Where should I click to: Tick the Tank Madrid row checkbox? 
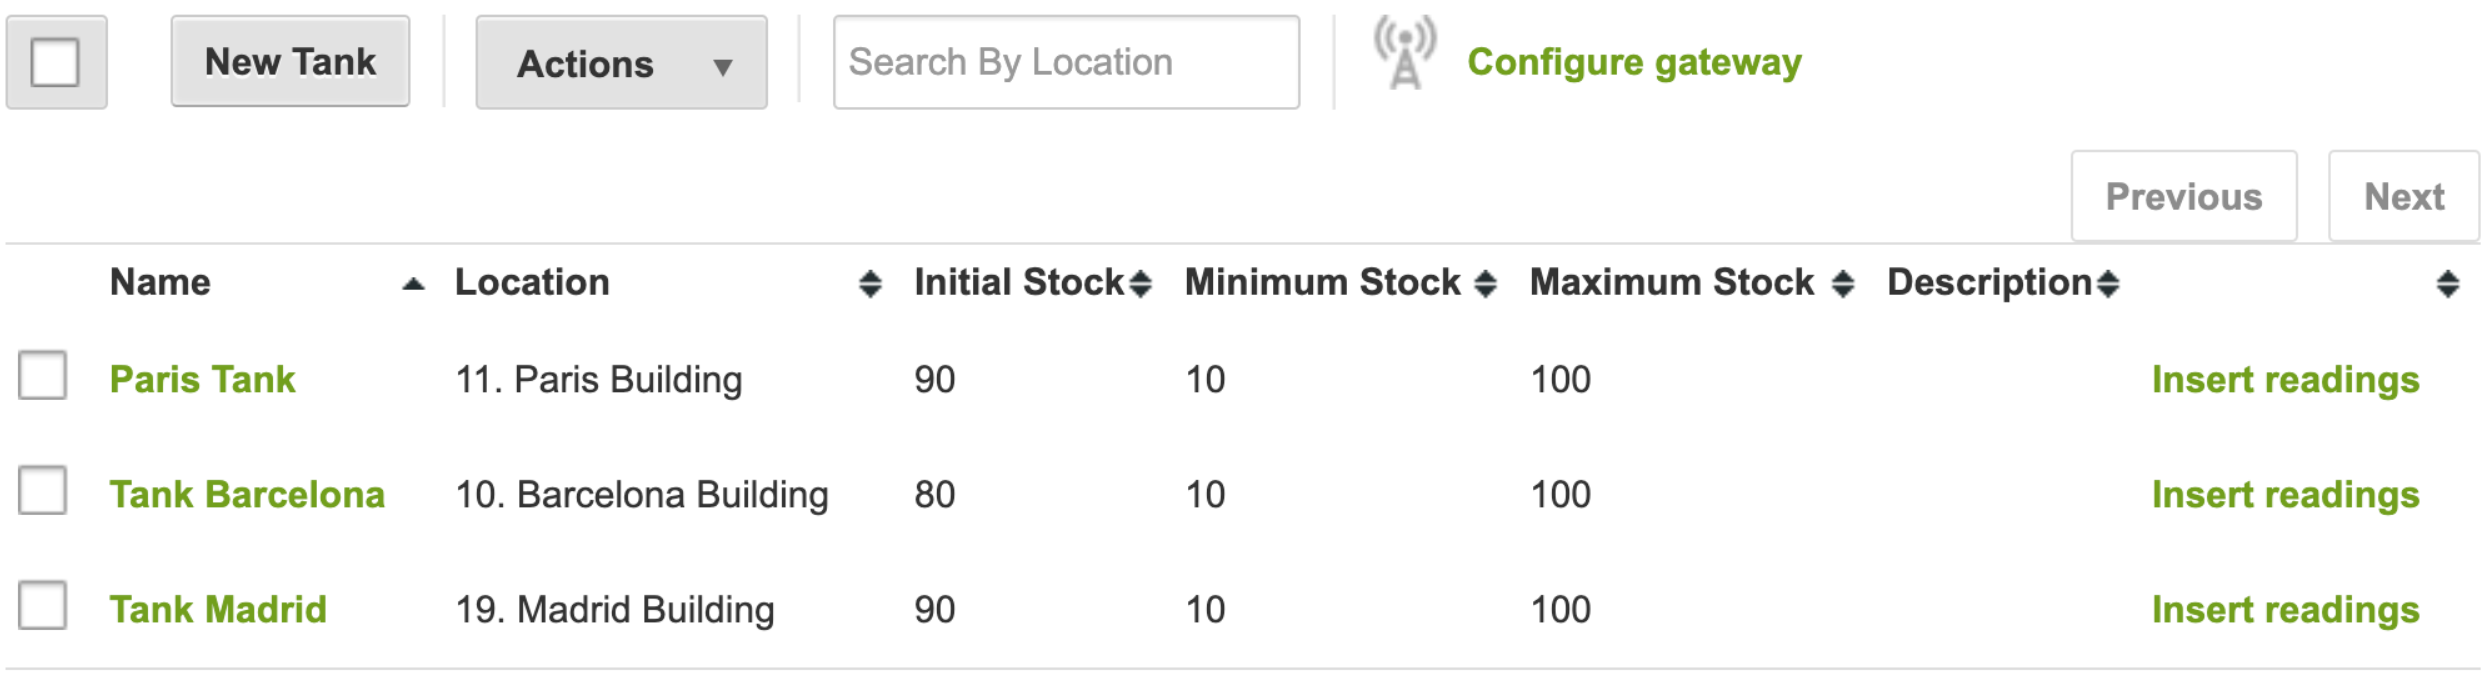point(42,605)
